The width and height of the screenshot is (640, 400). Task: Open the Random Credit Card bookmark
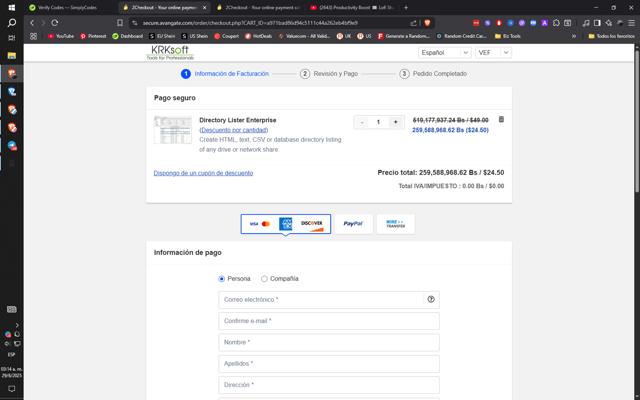tap(462, 36)
